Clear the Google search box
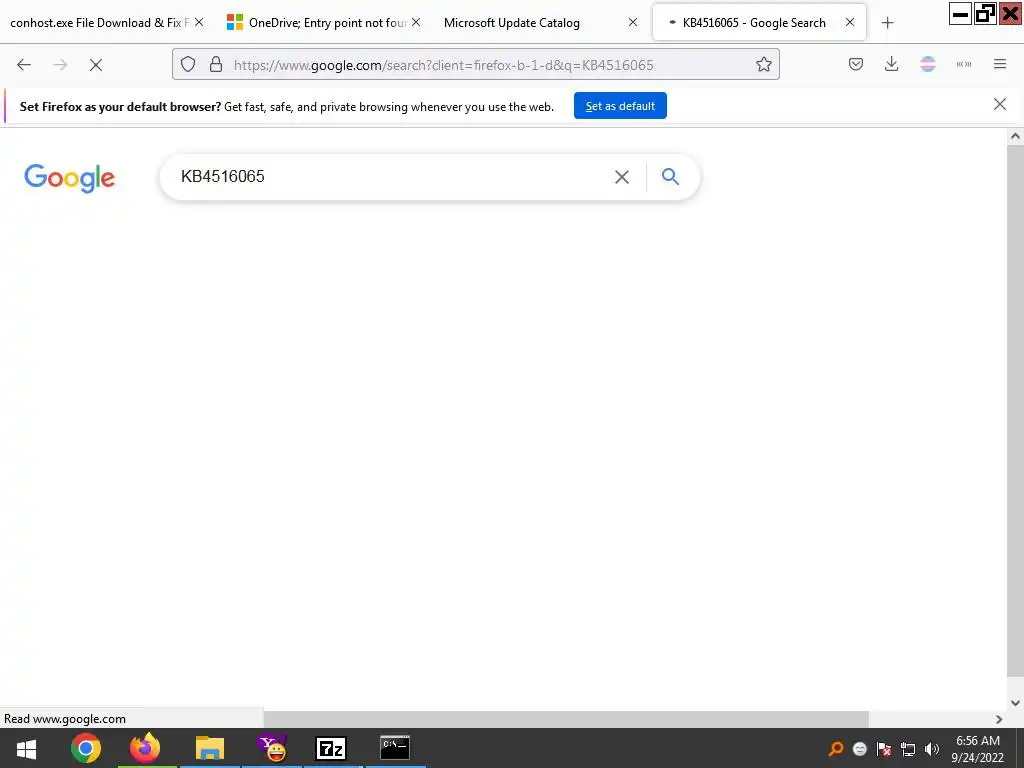 [622, 177]
